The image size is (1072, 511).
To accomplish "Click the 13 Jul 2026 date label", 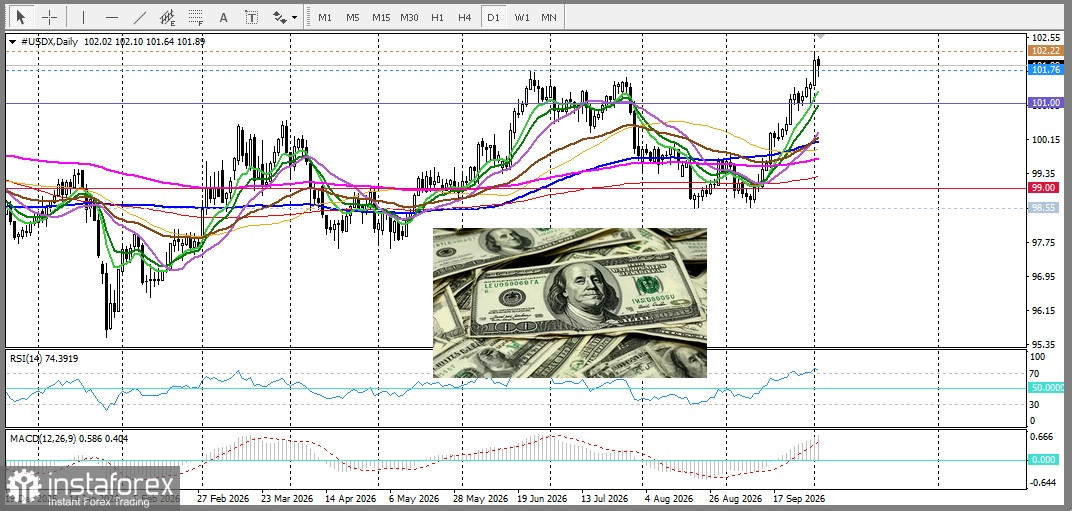I will [x=604, y=499].
